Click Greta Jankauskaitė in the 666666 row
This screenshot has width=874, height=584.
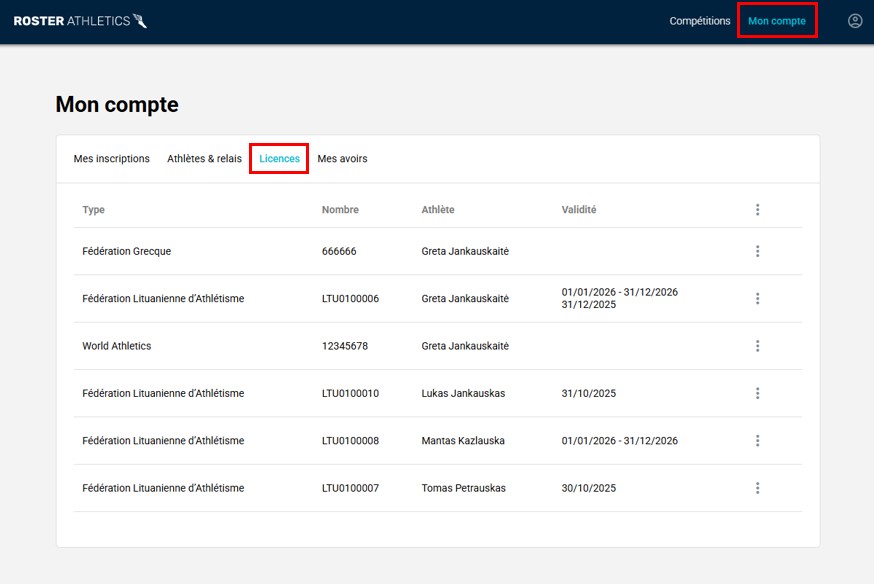[x=465, y=251]
